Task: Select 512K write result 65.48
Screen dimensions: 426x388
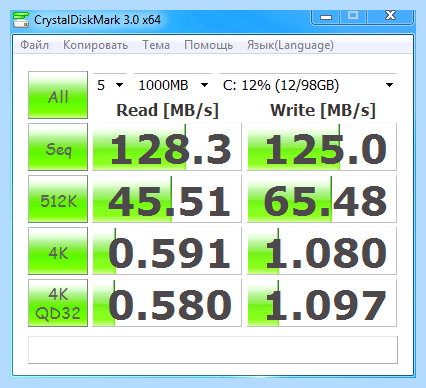Action: pos(322,199)
